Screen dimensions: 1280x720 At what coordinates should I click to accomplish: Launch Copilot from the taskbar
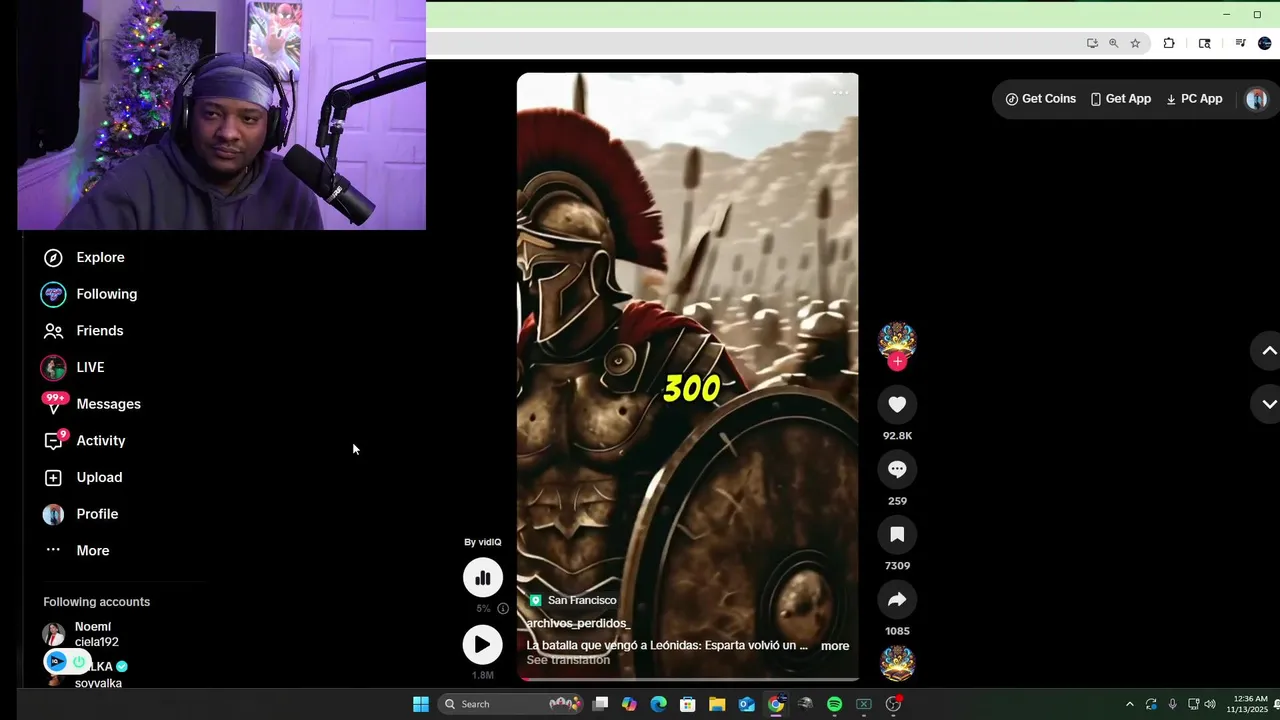[629, 704]
